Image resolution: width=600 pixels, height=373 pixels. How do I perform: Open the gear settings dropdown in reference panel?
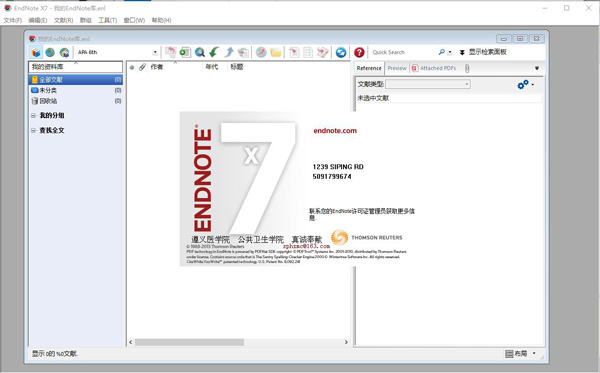click(x=526, y=84)
